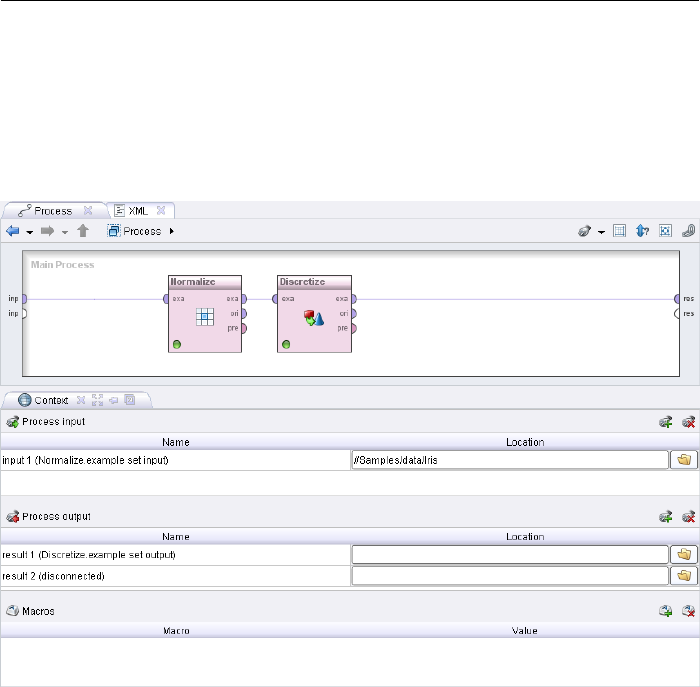
Task: Click the Macro column header
Action: [x=176, y=631]
